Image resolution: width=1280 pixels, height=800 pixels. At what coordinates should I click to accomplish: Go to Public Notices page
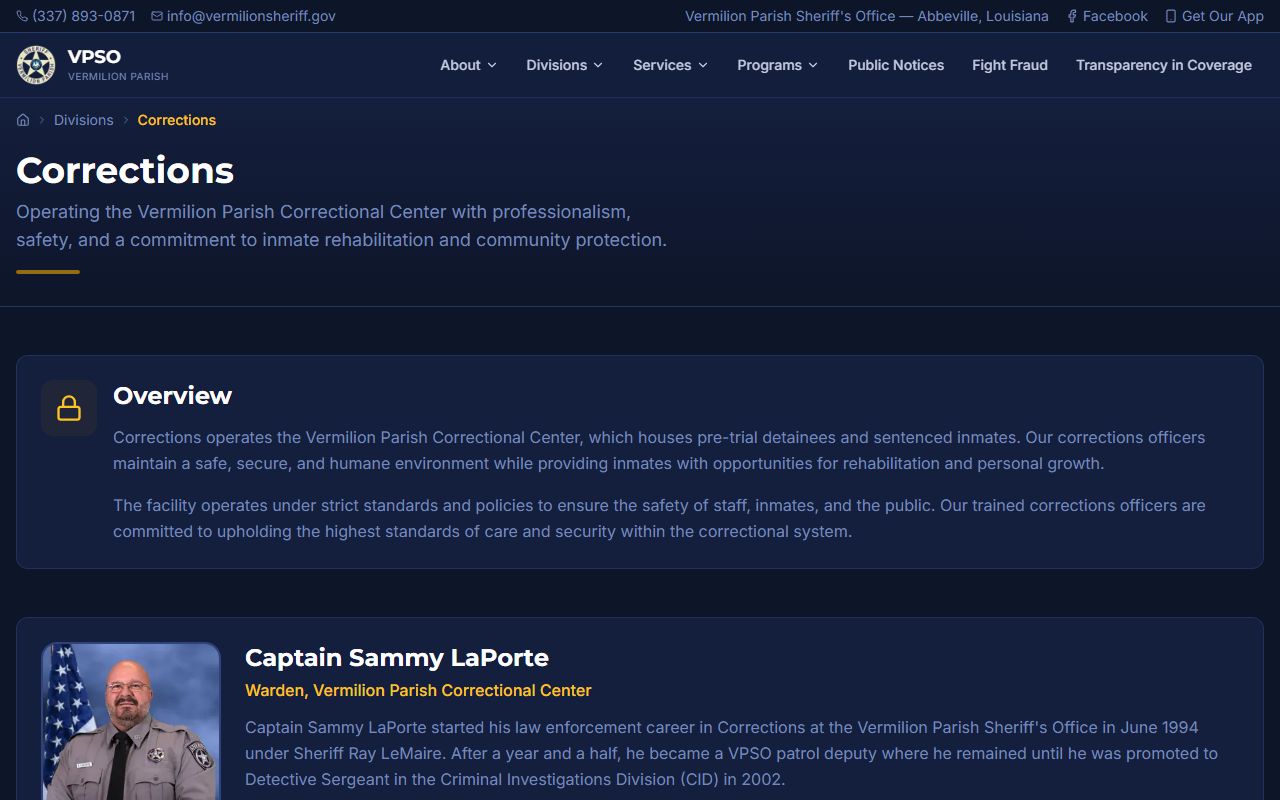(x=896, y=65)
